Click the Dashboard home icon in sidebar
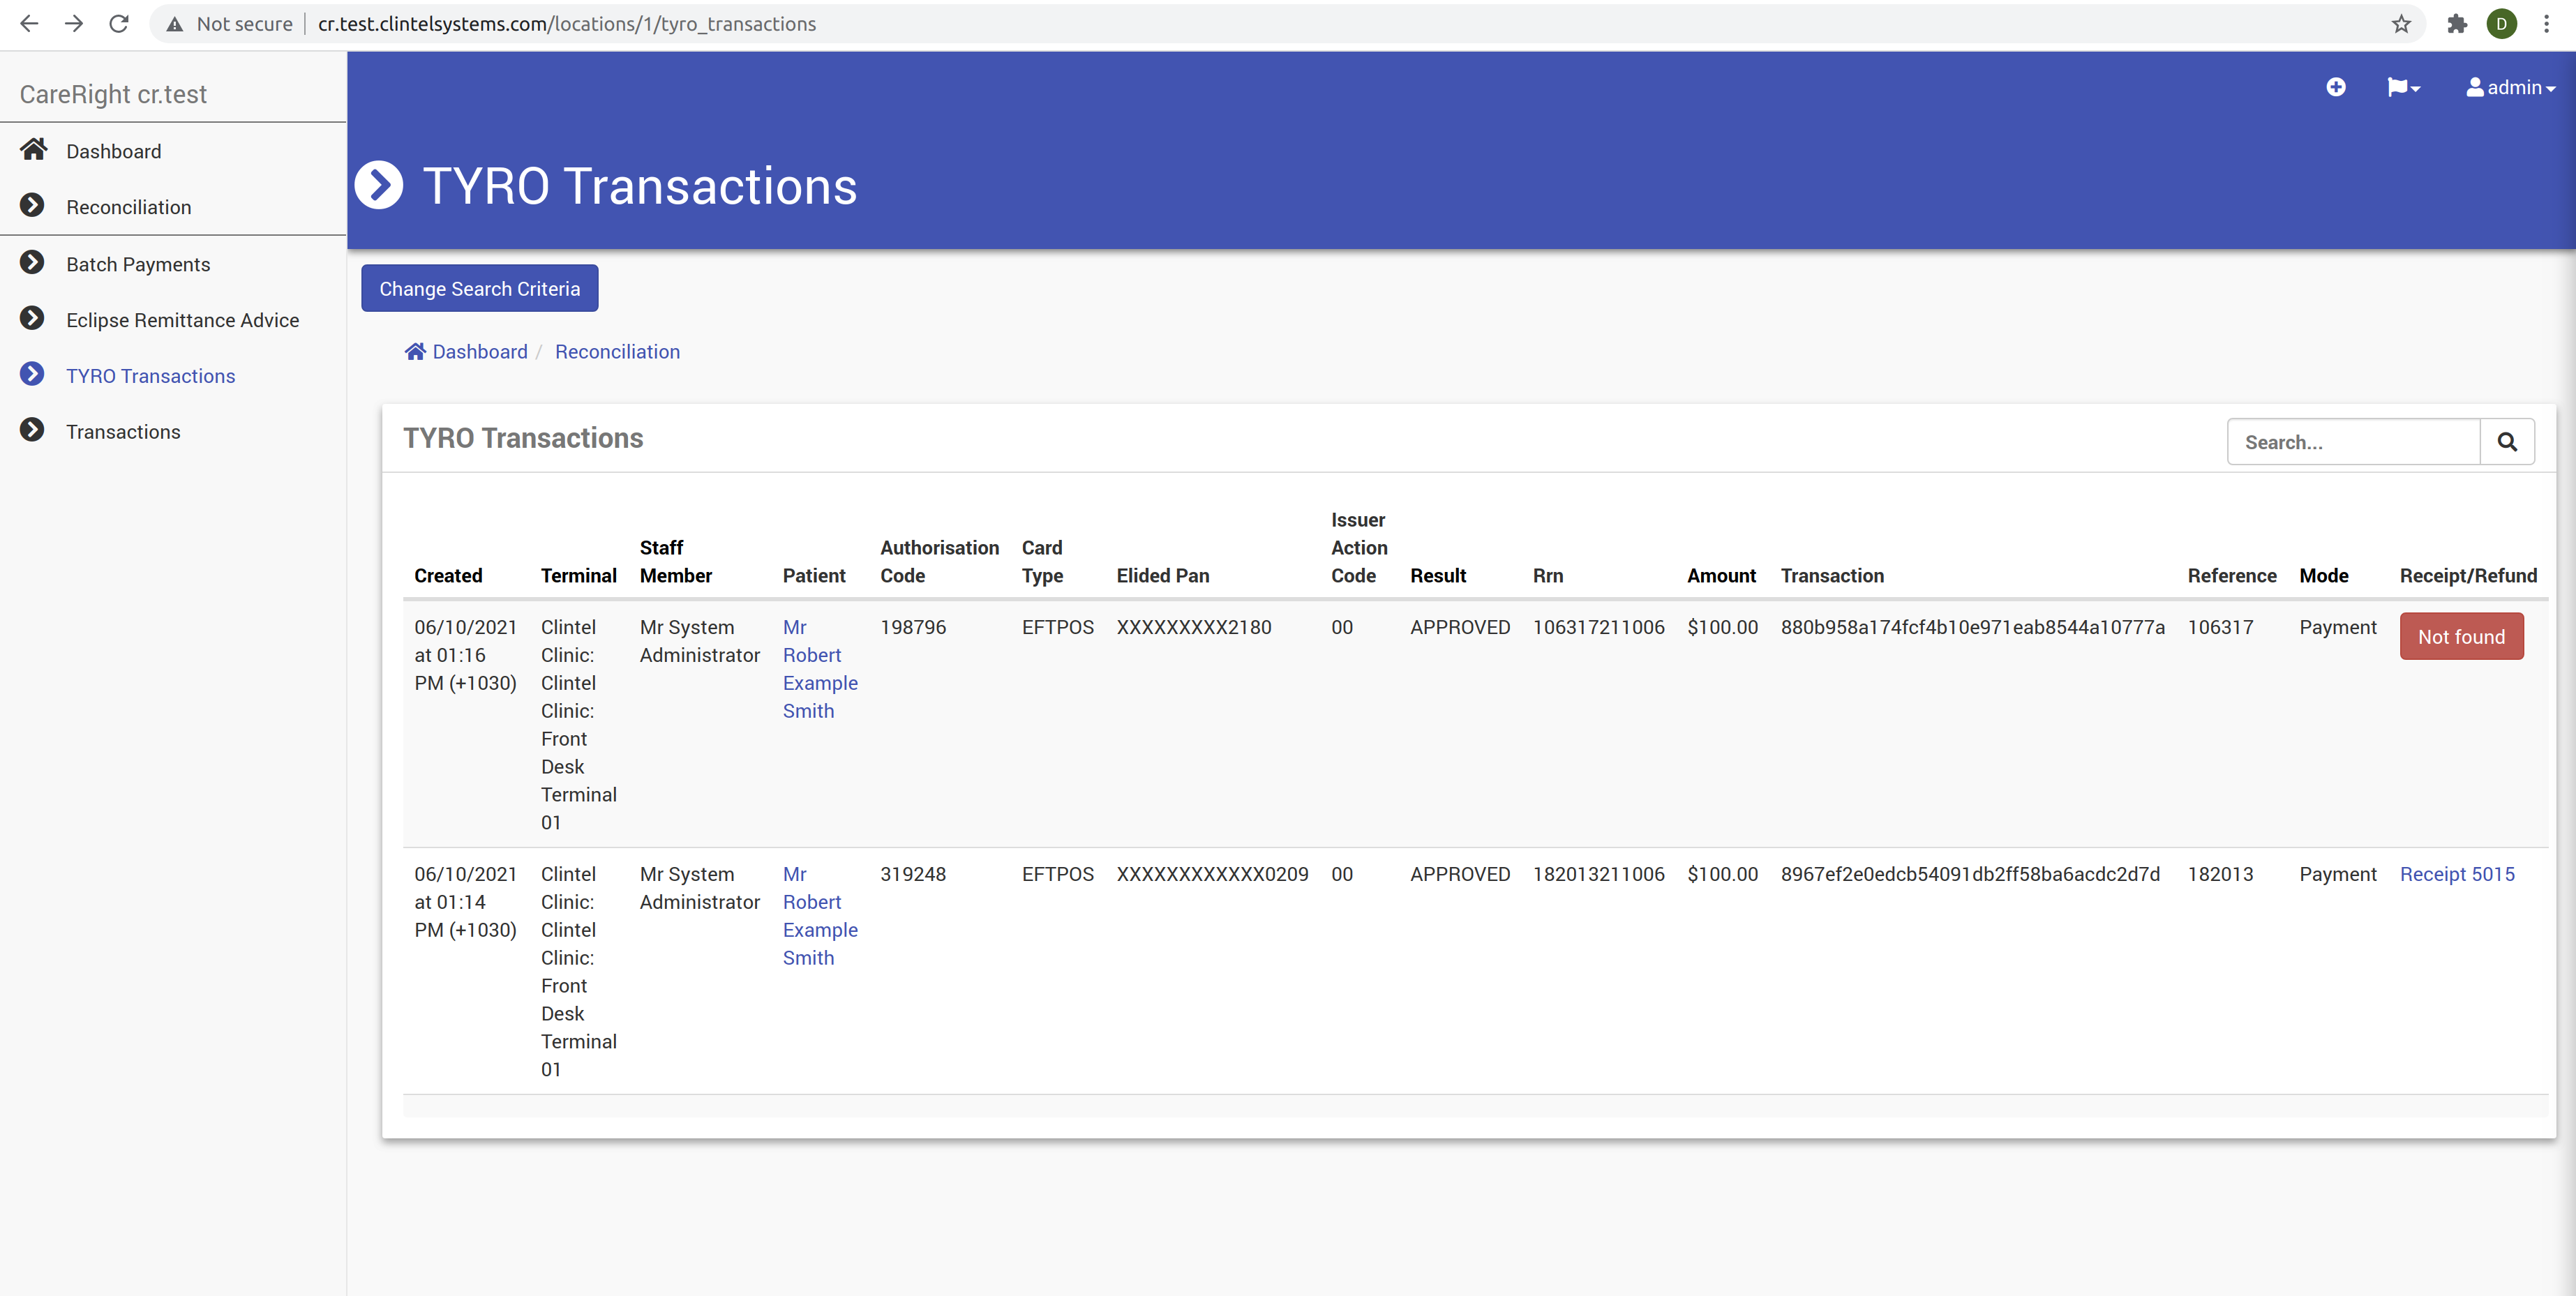The width and height of the screenshot is (2576, 1296). tap(33, 150)
